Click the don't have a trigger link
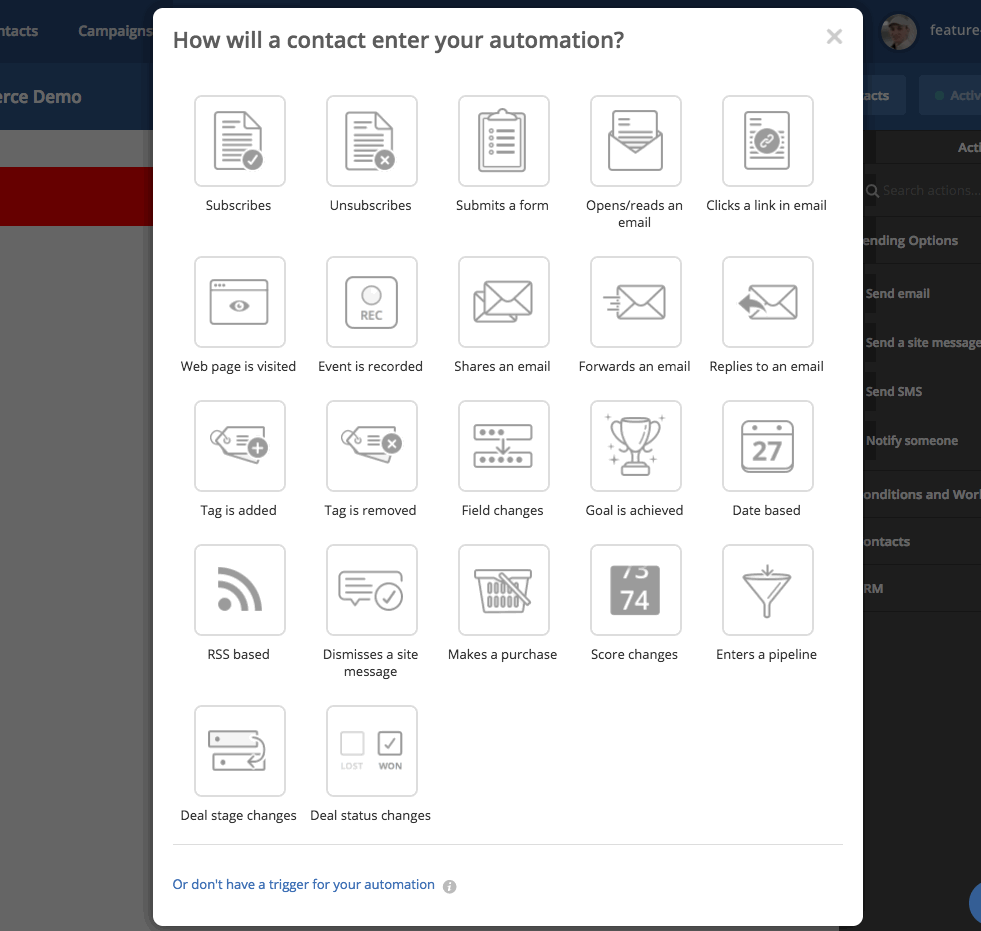The height and width of the screenshot is (931, 981). coord(303,885)
